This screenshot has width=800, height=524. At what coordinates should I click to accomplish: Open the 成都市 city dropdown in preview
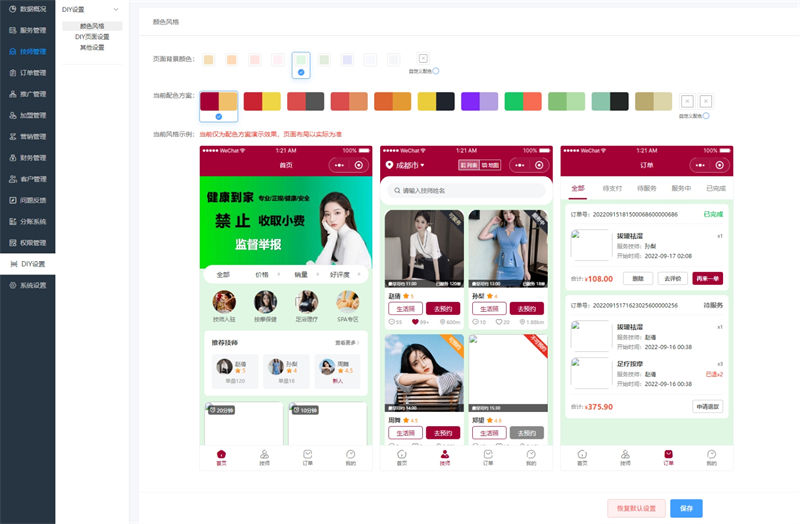point(405,165)
